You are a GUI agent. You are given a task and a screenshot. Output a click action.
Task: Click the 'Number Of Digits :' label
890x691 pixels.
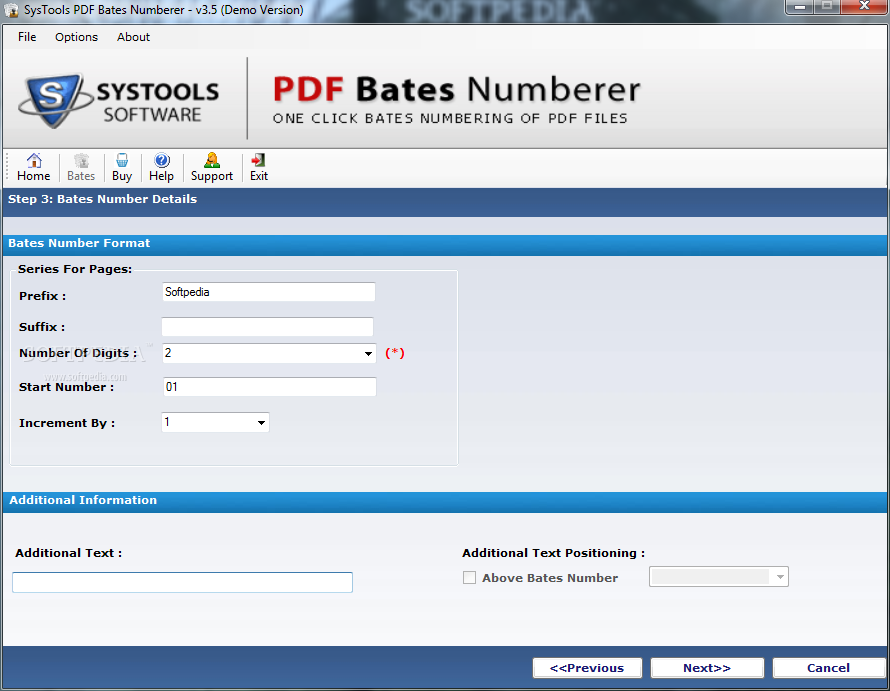(78, 353)
